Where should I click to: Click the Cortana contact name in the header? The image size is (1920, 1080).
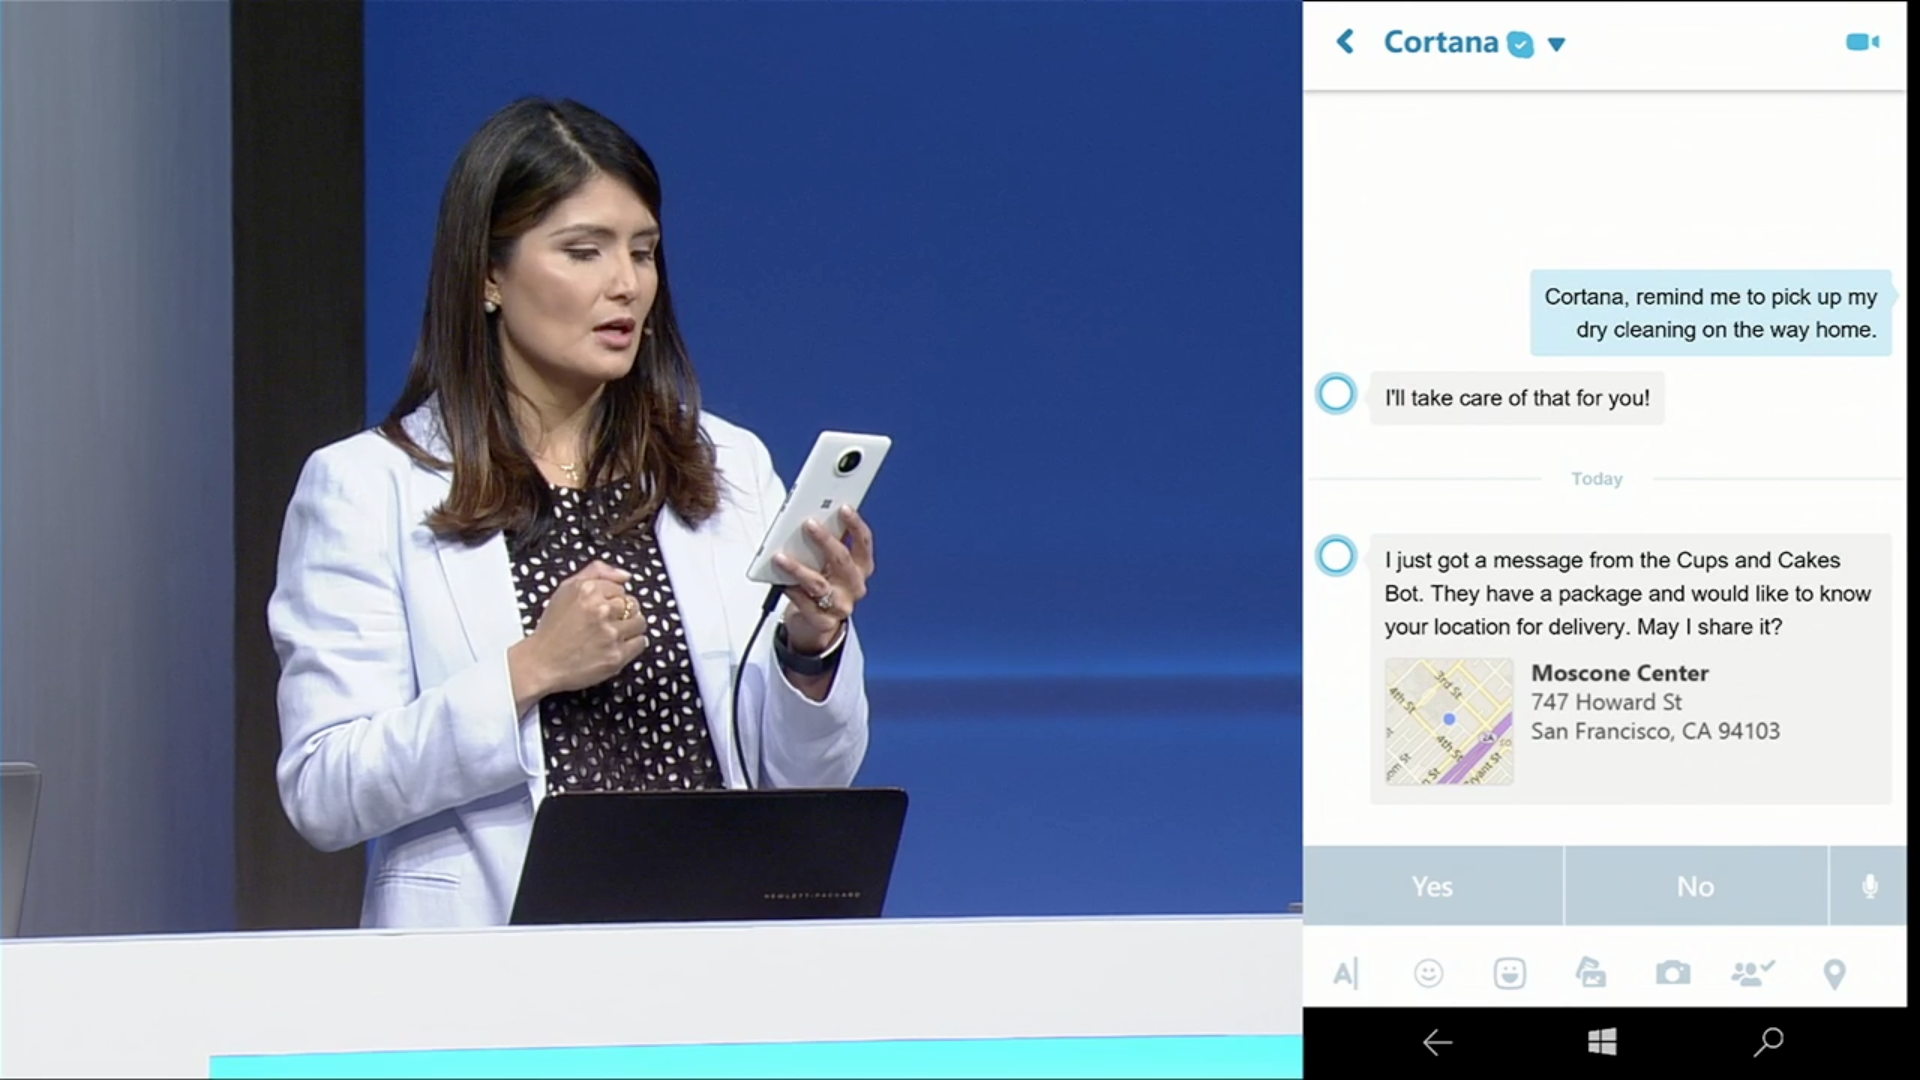[1440, 42]
